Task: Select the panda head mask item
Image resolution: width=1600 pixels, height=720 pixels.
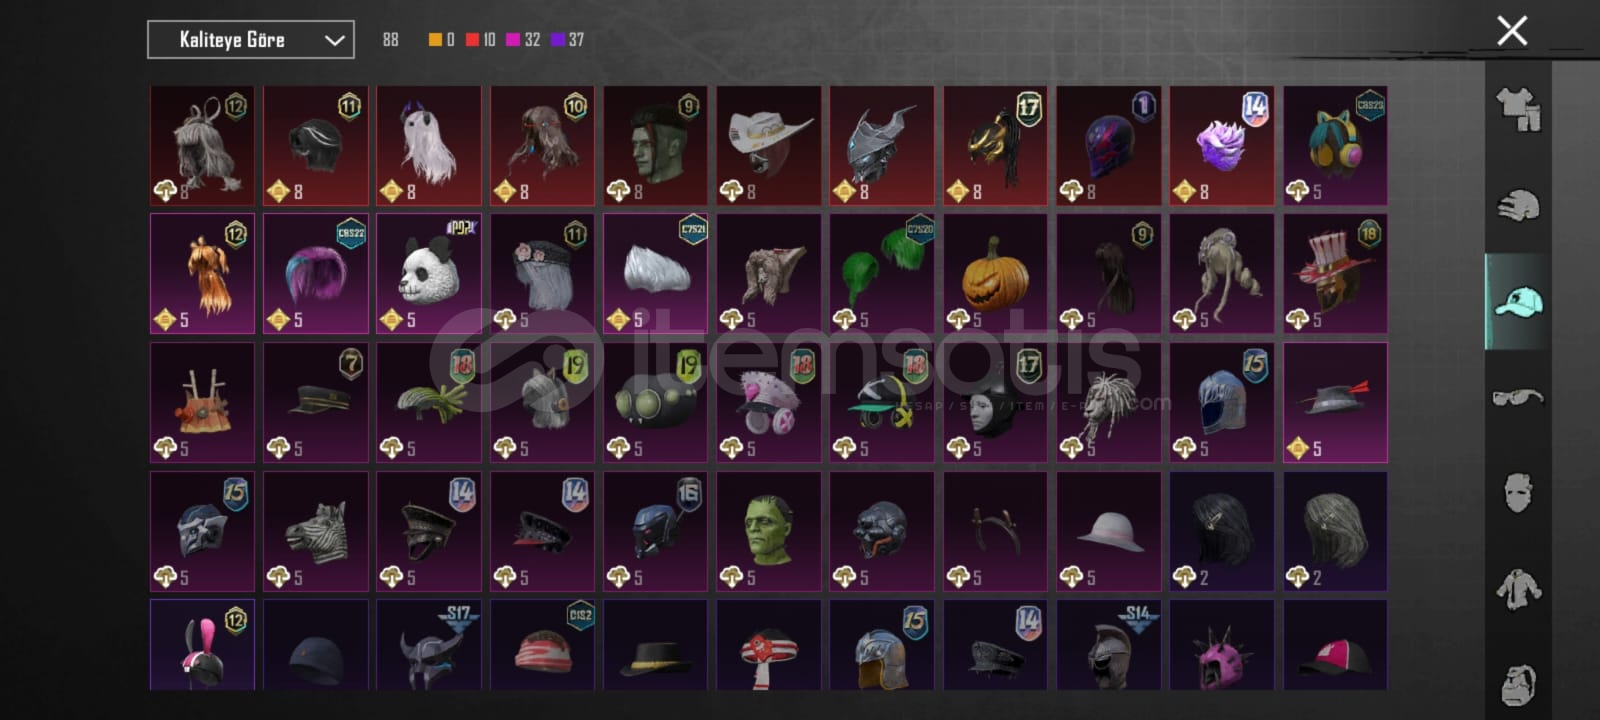Action: point(429,273)
